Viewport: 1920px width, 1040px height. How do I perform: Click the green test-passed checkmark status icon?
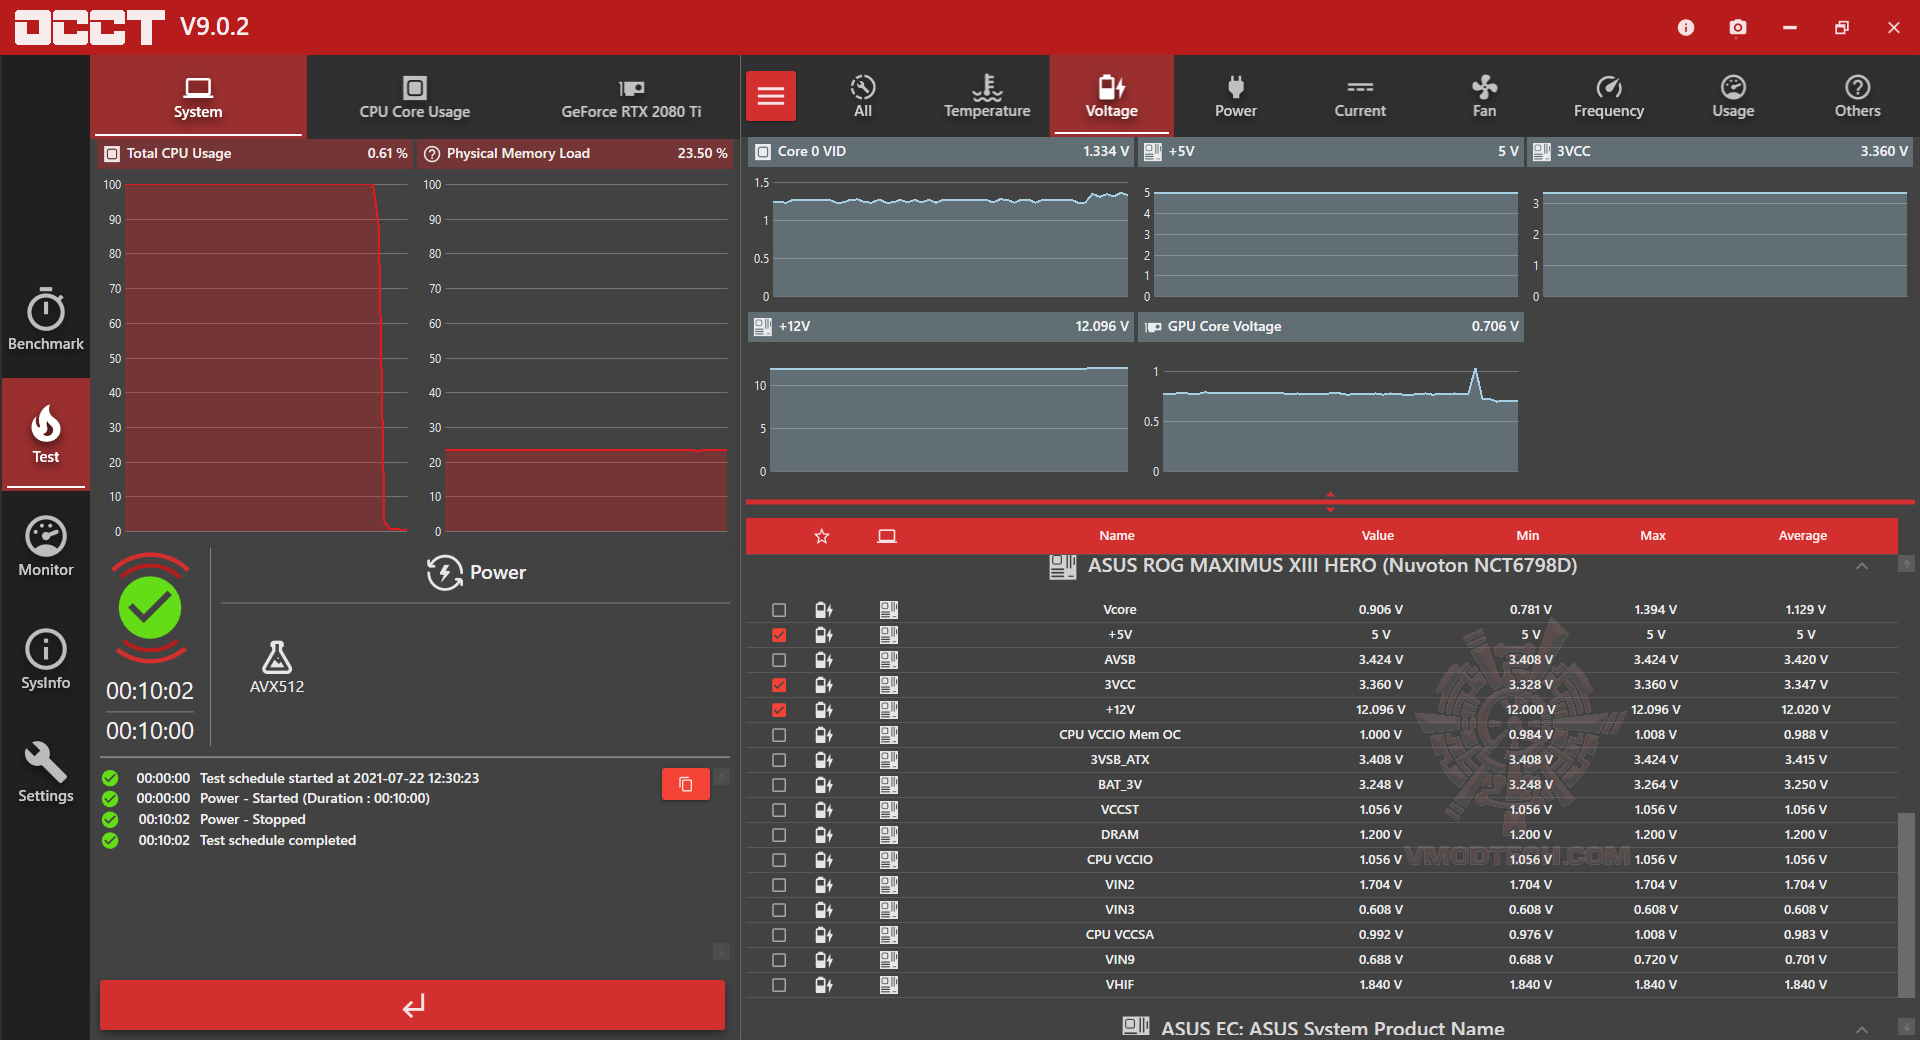coord(150,608)
